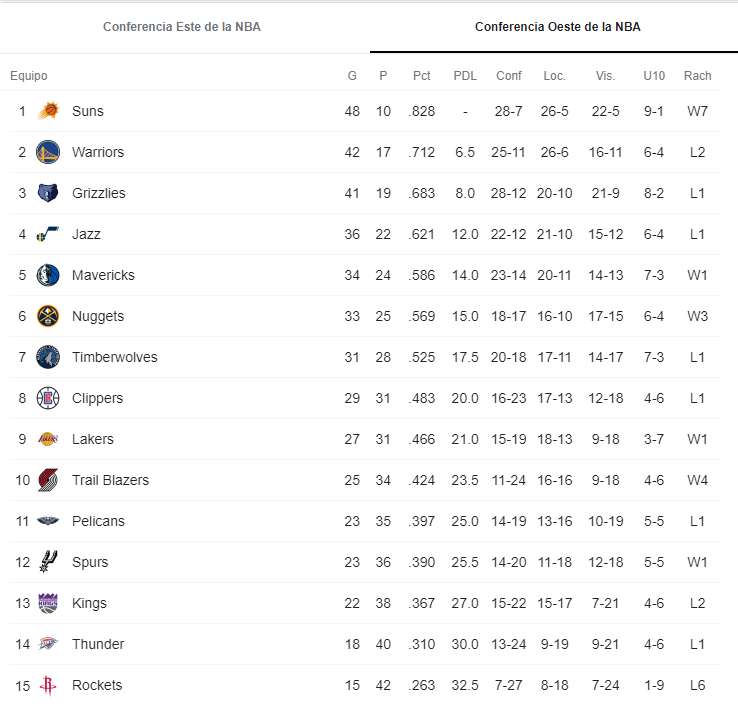Click the Timberwolves team logo
738x706 pixels.
coord(48,357)
